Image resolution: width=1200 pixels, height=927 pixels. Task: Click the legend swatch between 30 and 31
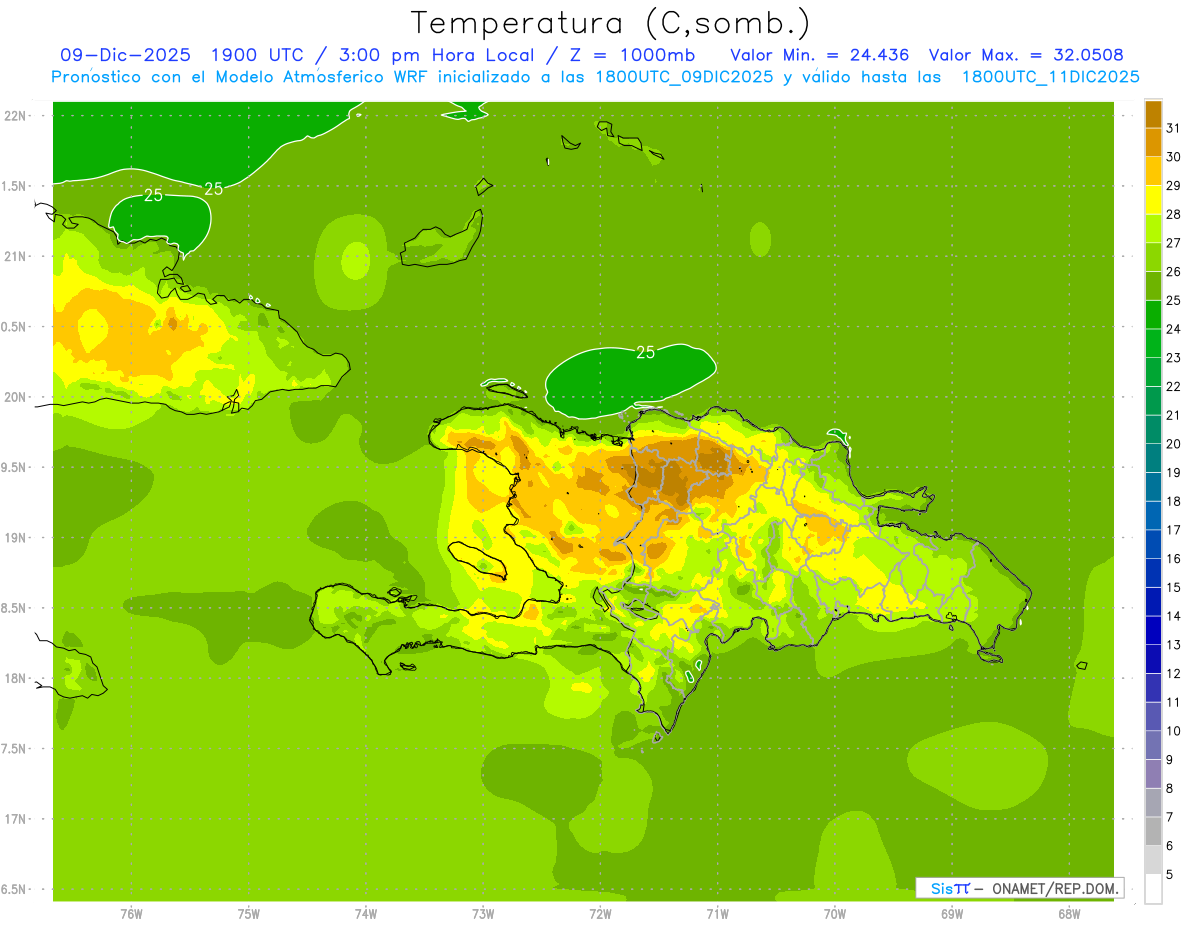(1153, 142)
